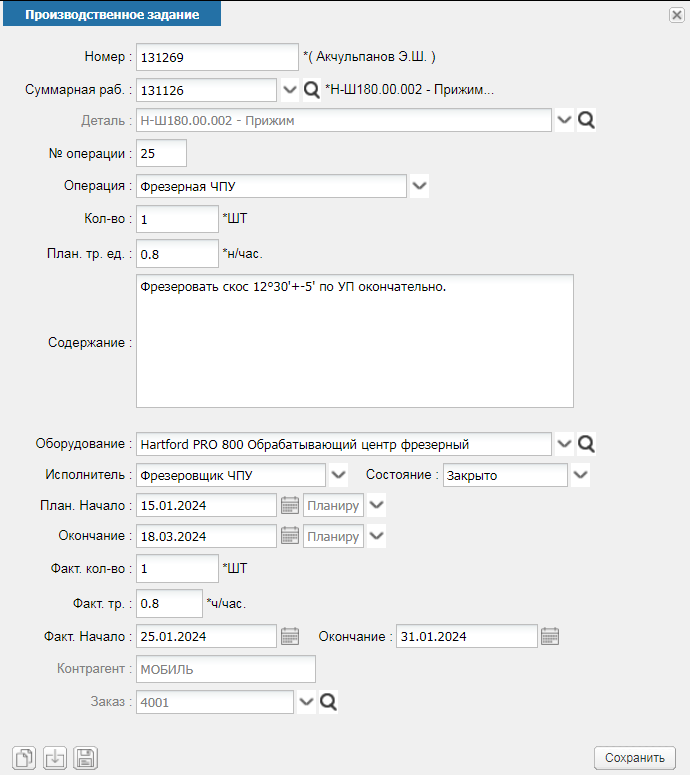Focus the Факт. тр. field
The width and height of the screenshot is (690, 775).
[170, 603]
